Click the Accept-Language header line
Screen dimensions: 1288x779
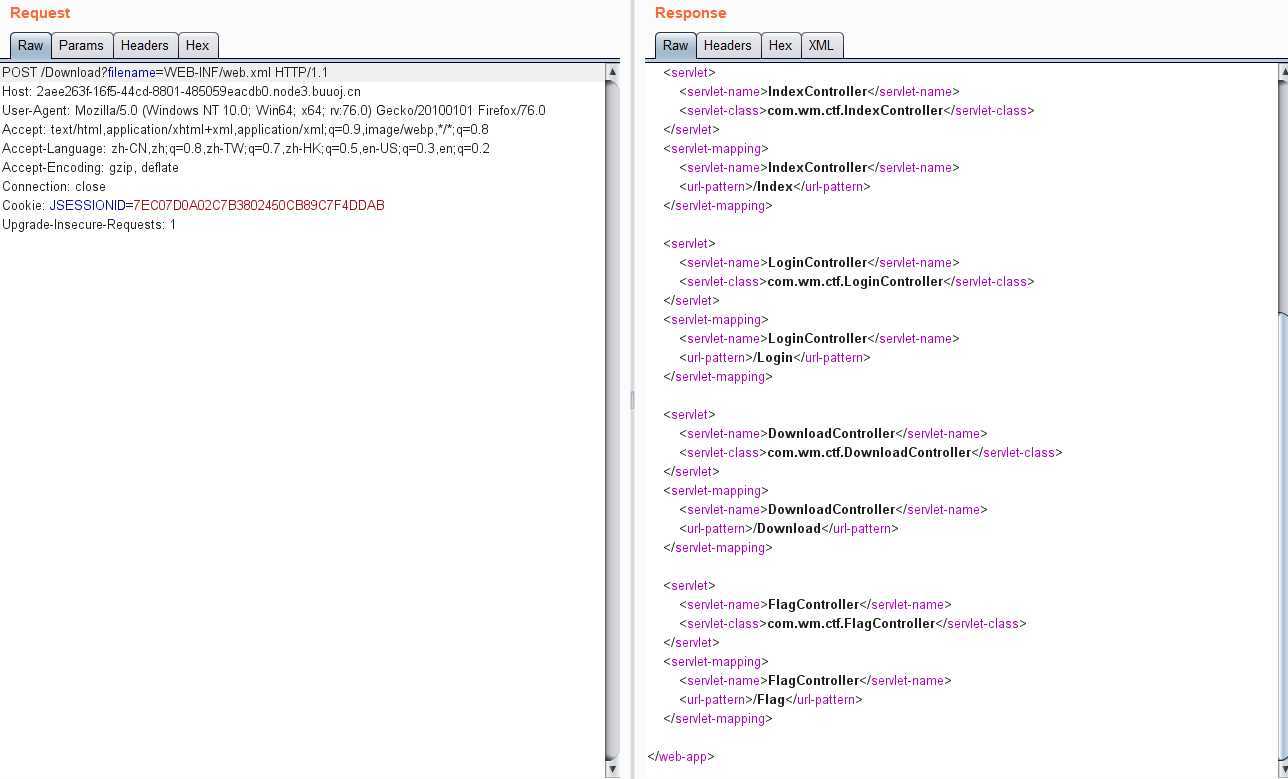(x=246, y=149)
